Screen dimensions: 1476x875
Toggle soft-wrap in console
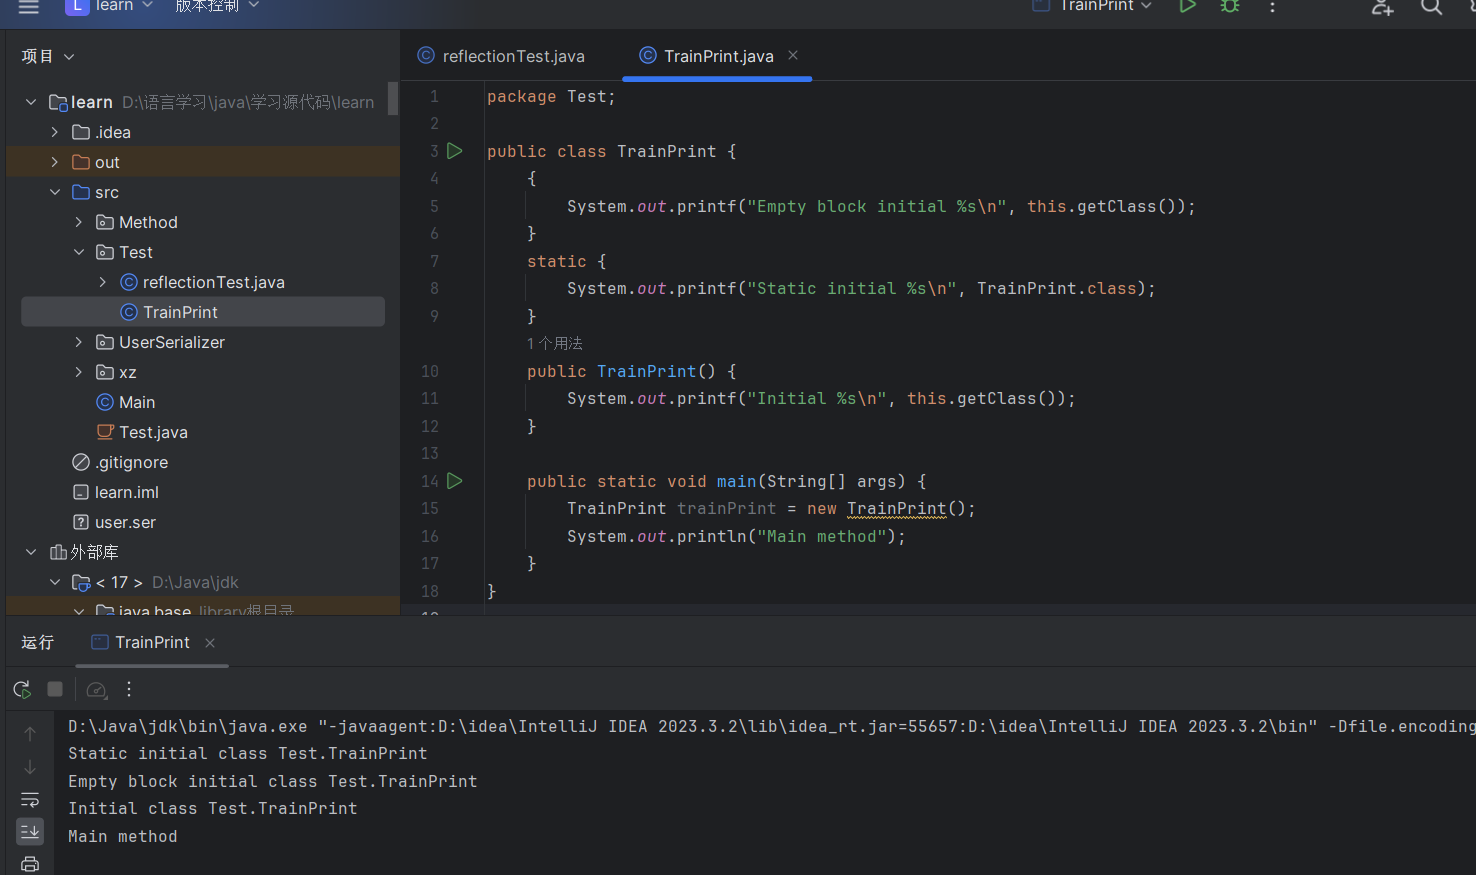30,799
